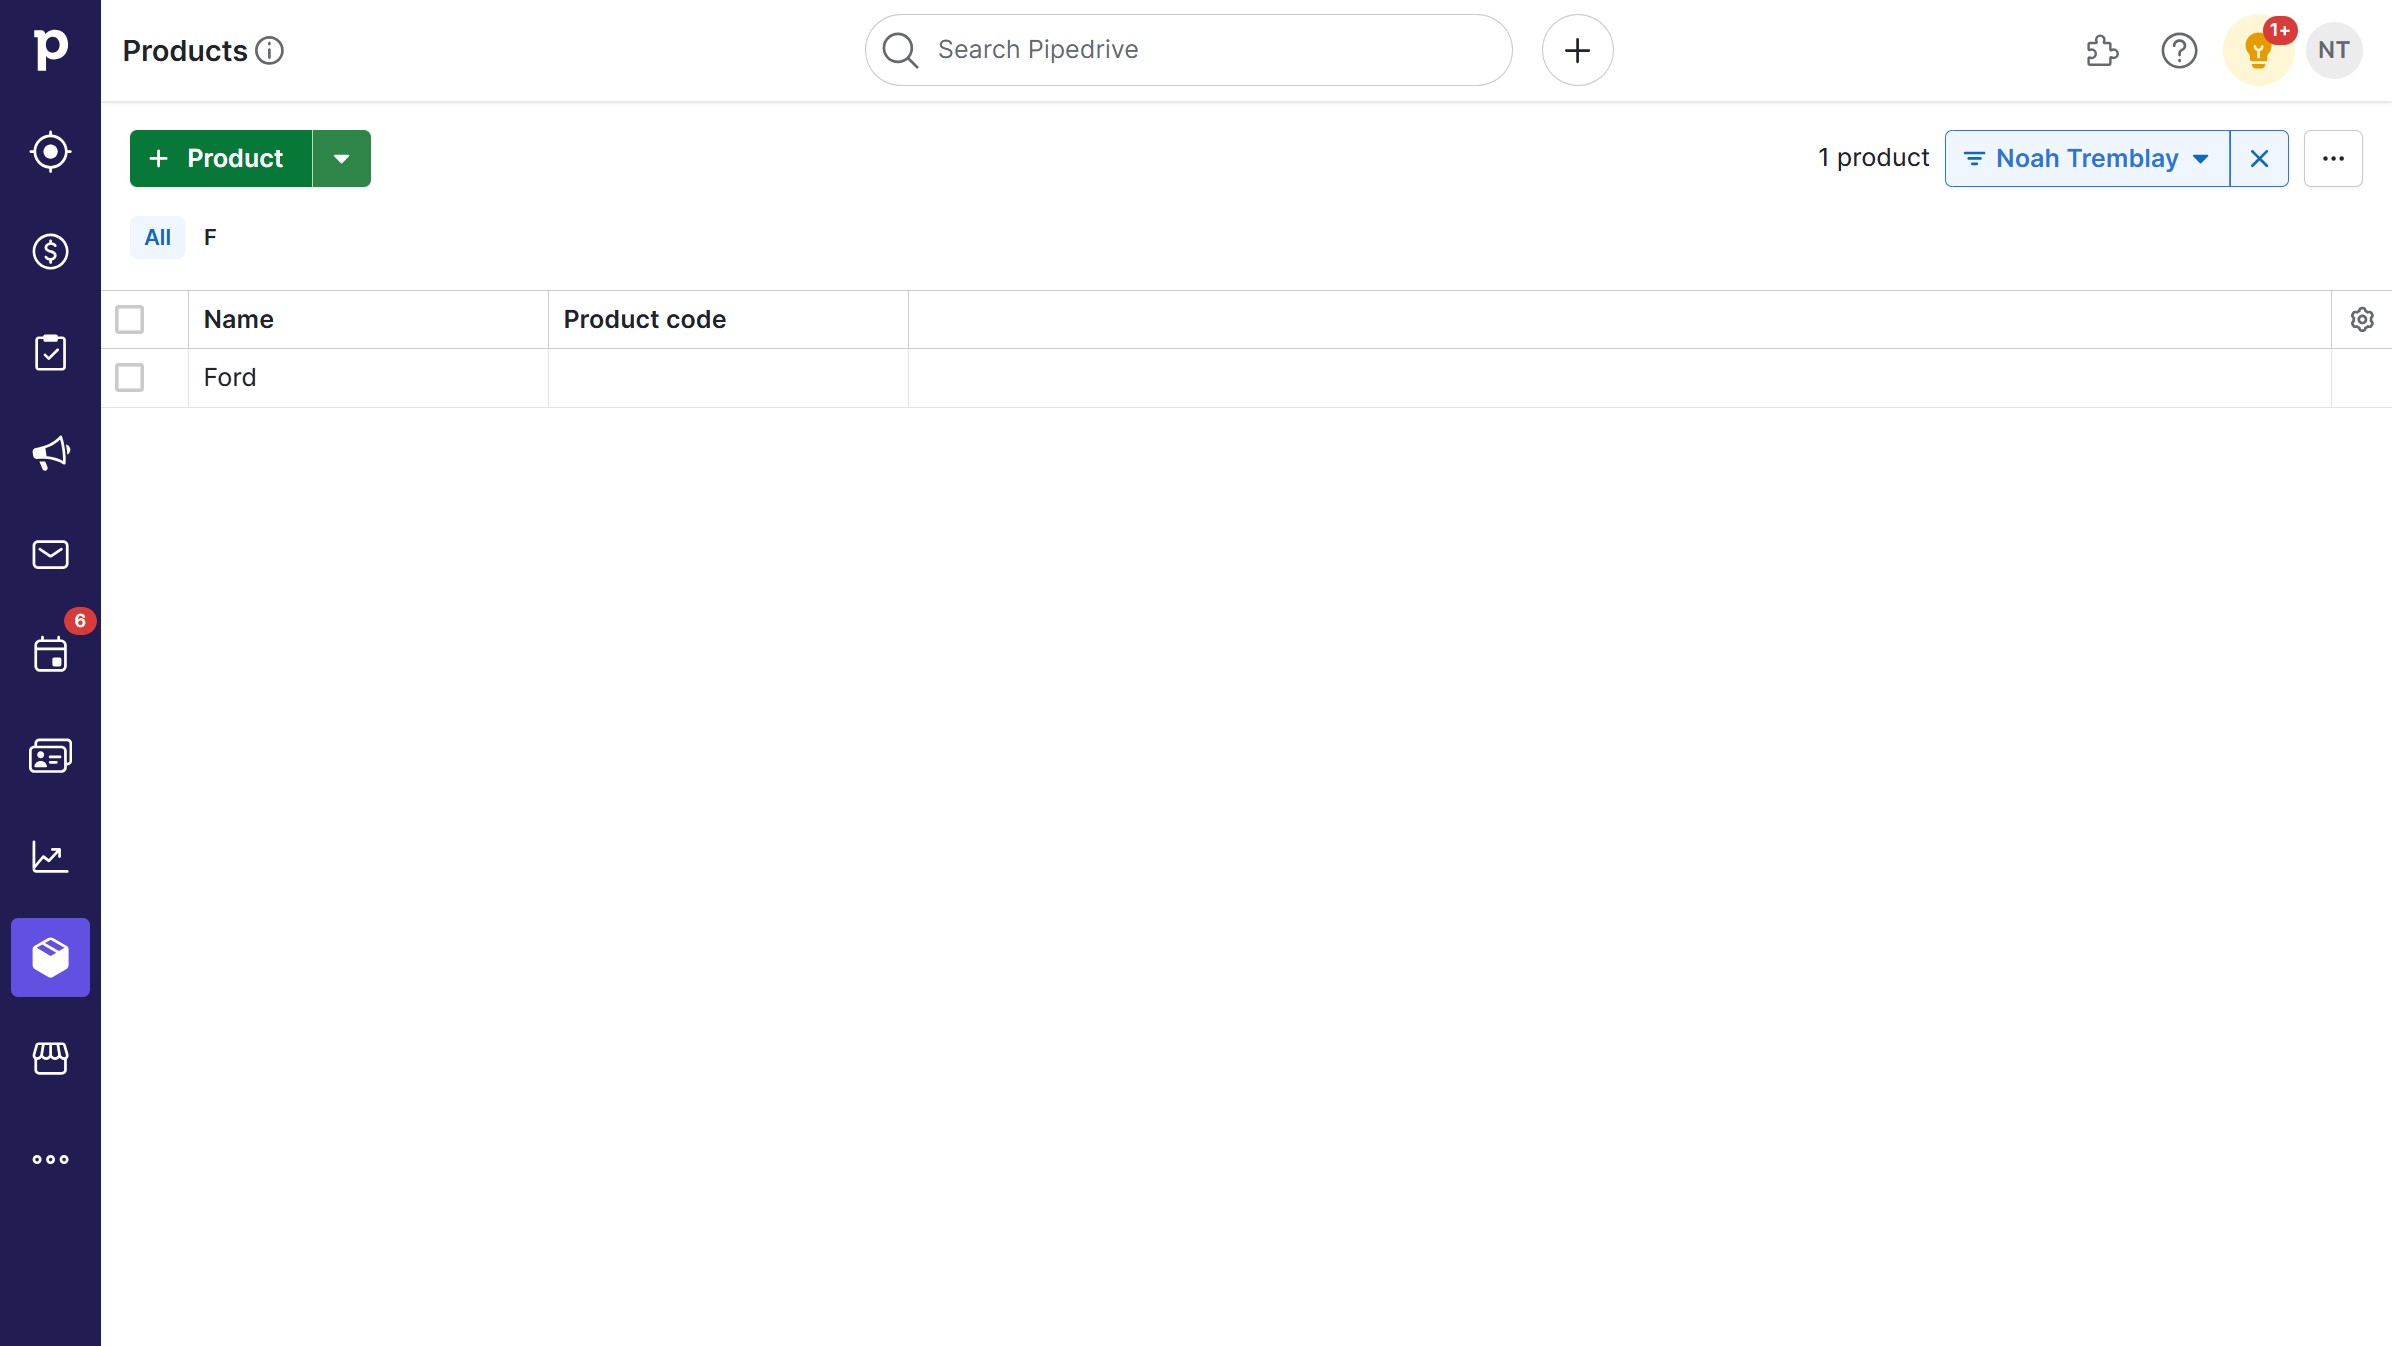2392x1346 pixels.
Task: Expand the Product button dropdown arrow
Action: [341, 158]
